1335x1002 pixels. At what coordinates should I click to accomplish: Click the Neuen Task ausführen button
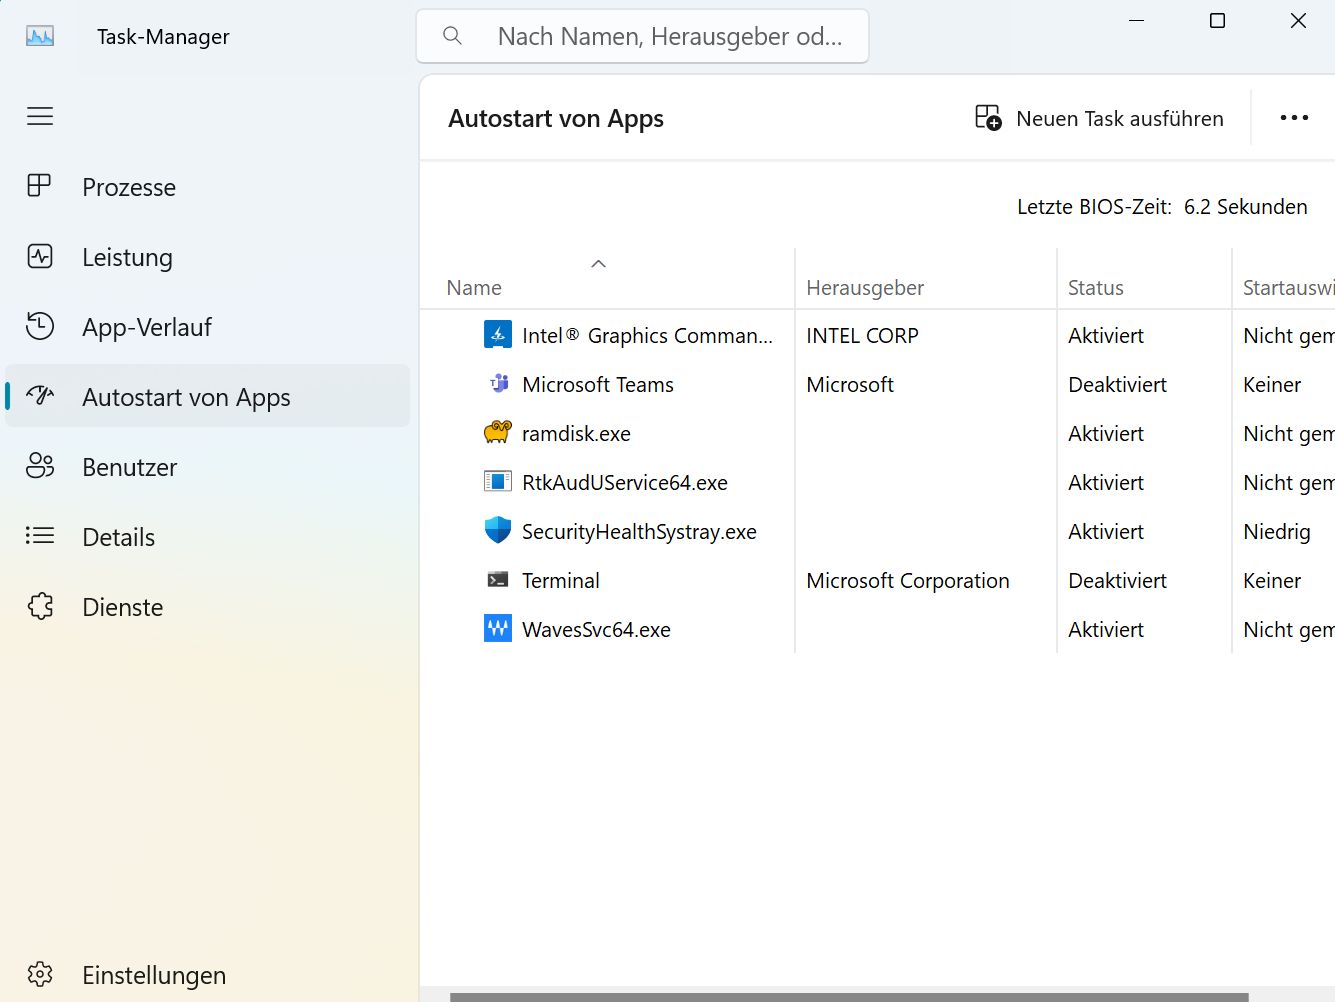[1099, 118]
